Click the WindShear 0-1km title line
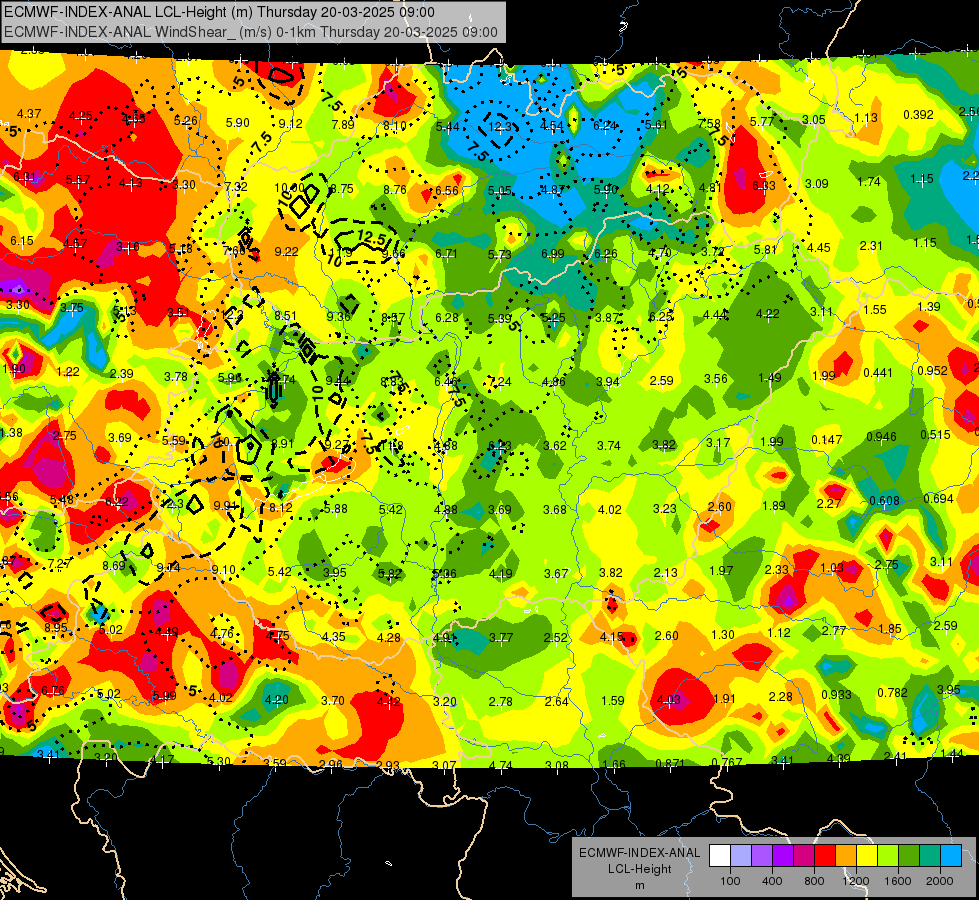The width and height of the screenshot is (979, 900). [x=251, y=32]
